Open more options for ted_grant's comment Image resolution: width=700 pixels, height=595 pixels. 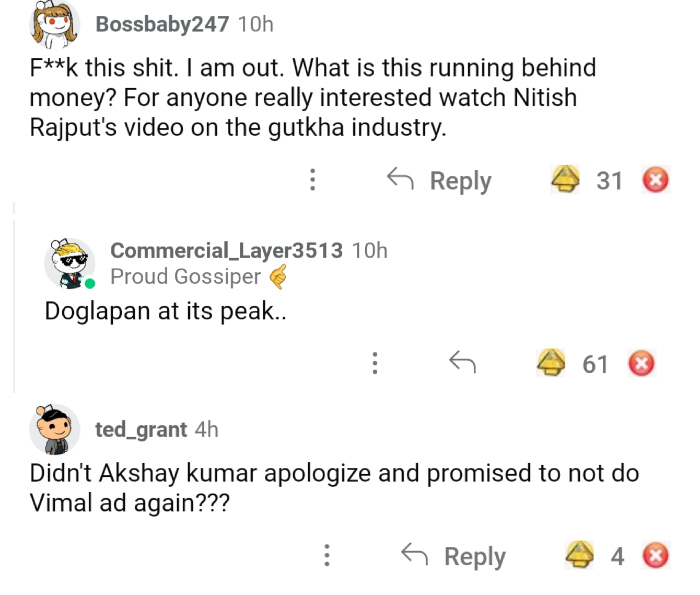tap(327, 556)
